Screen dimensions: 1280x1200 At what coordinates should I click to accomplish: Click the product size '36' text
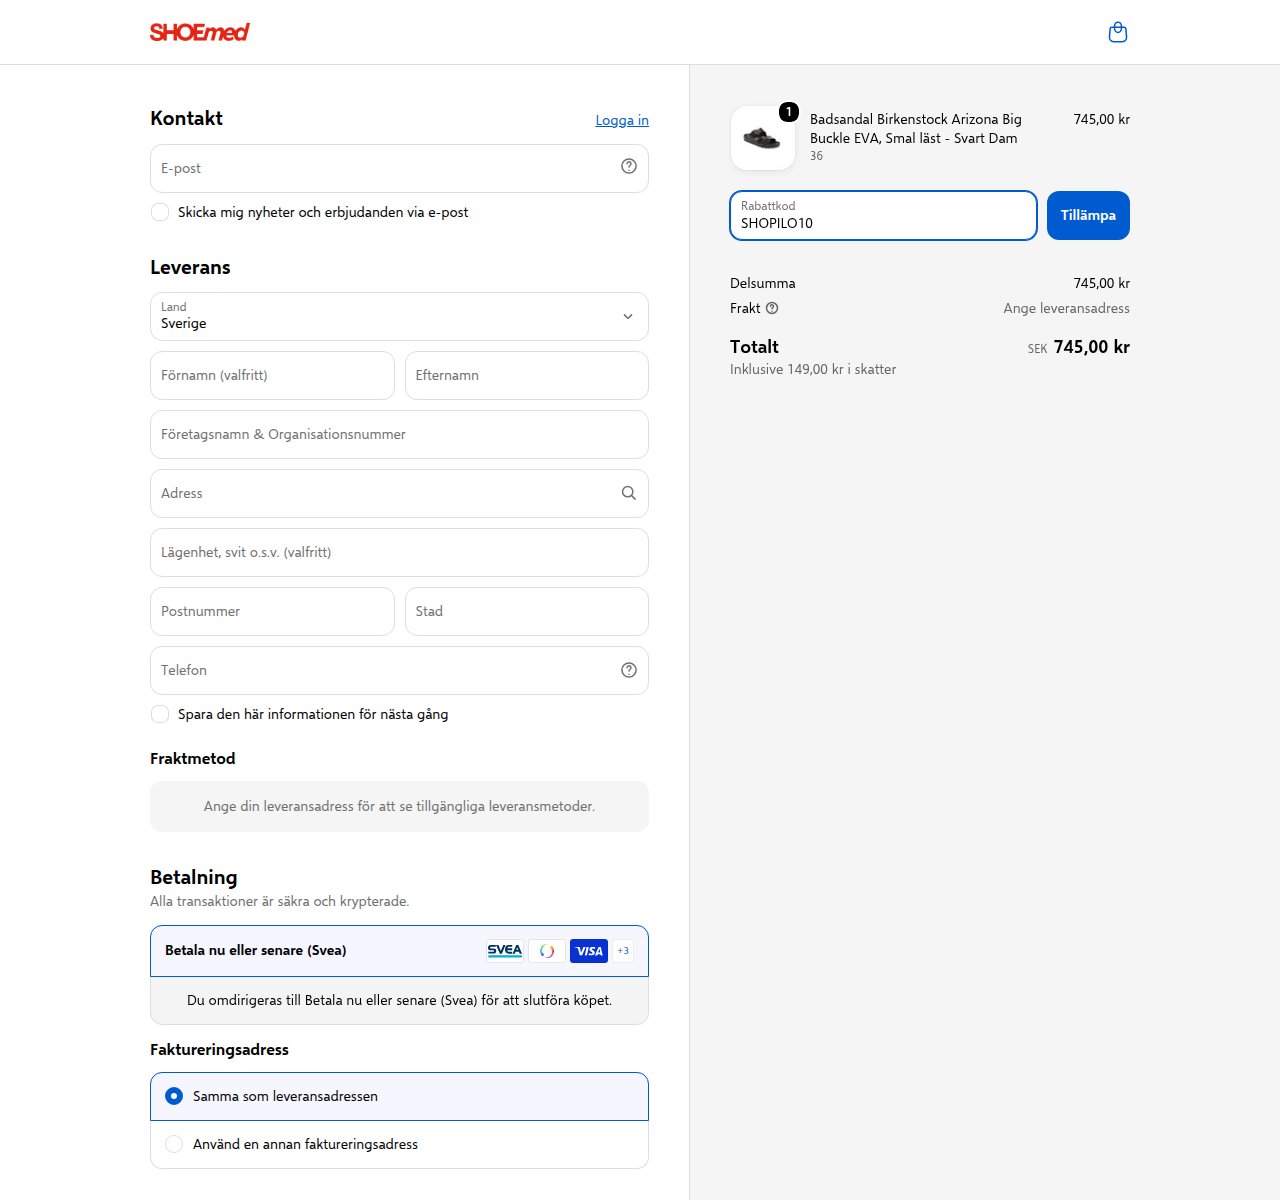[817, 156]
